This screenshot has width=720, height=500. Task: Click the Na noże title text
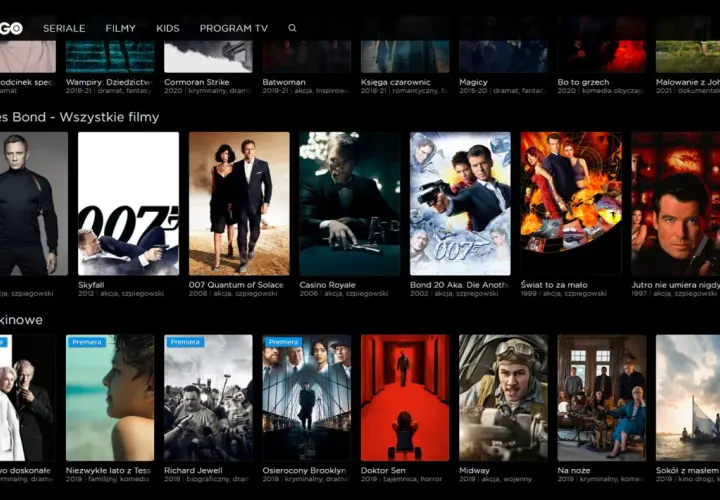pyautogui.click(x=574, y=470)
